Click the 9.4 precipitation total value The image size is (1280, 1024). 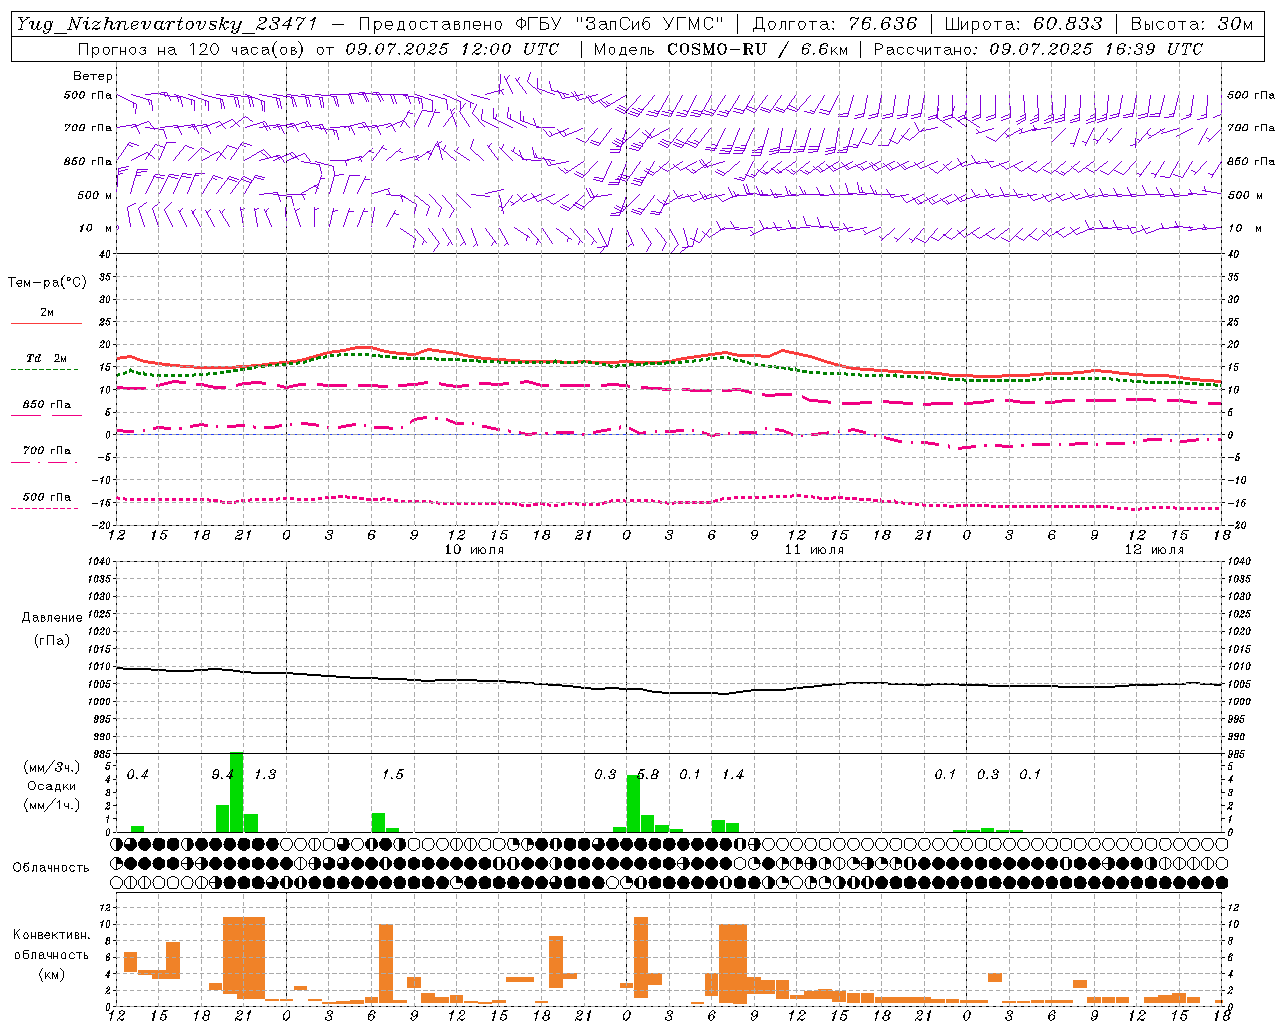[x=223, y=774]
